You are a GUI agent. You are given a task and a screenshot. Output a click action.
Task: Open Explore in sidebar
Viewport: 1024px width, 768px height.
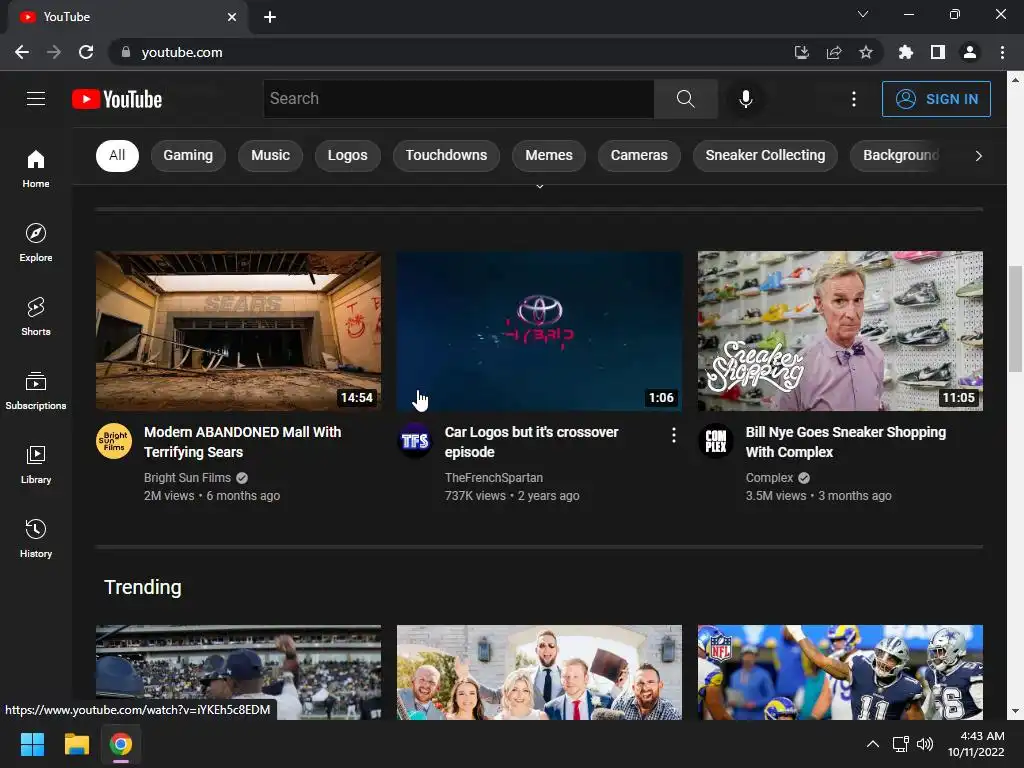tap(36, 242)
